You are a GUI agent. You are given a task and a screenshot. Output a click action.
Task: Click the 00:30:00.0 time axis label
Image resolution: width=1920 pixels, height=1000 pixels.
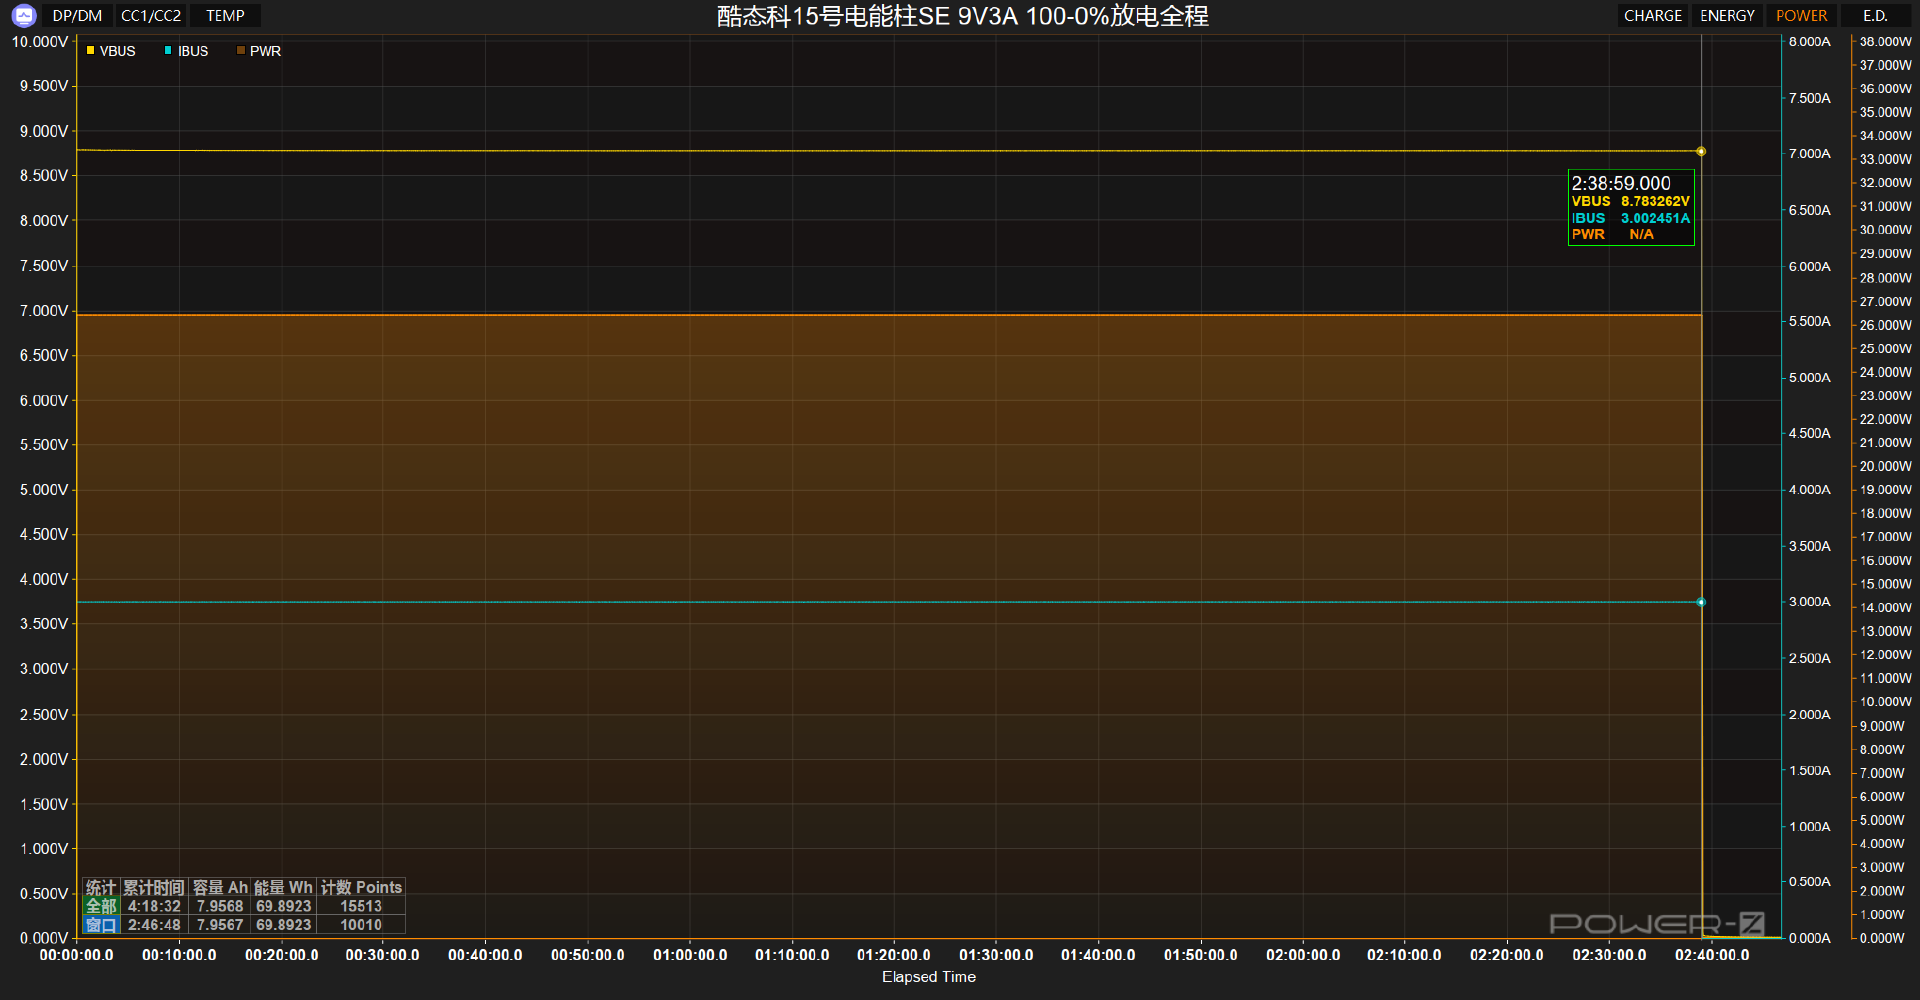coord(382,955)
